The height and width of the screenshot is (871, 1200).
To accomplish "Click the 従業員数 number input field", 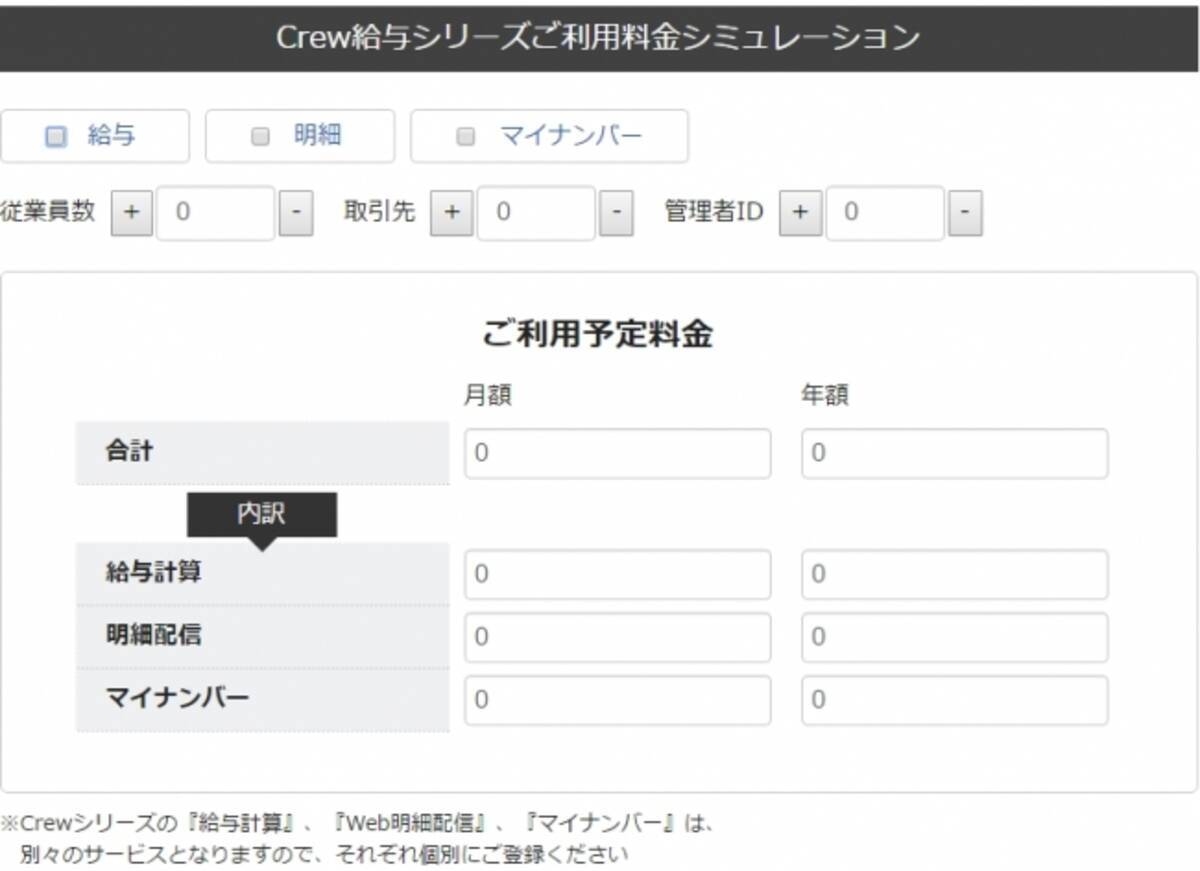I will coord(215,214).
